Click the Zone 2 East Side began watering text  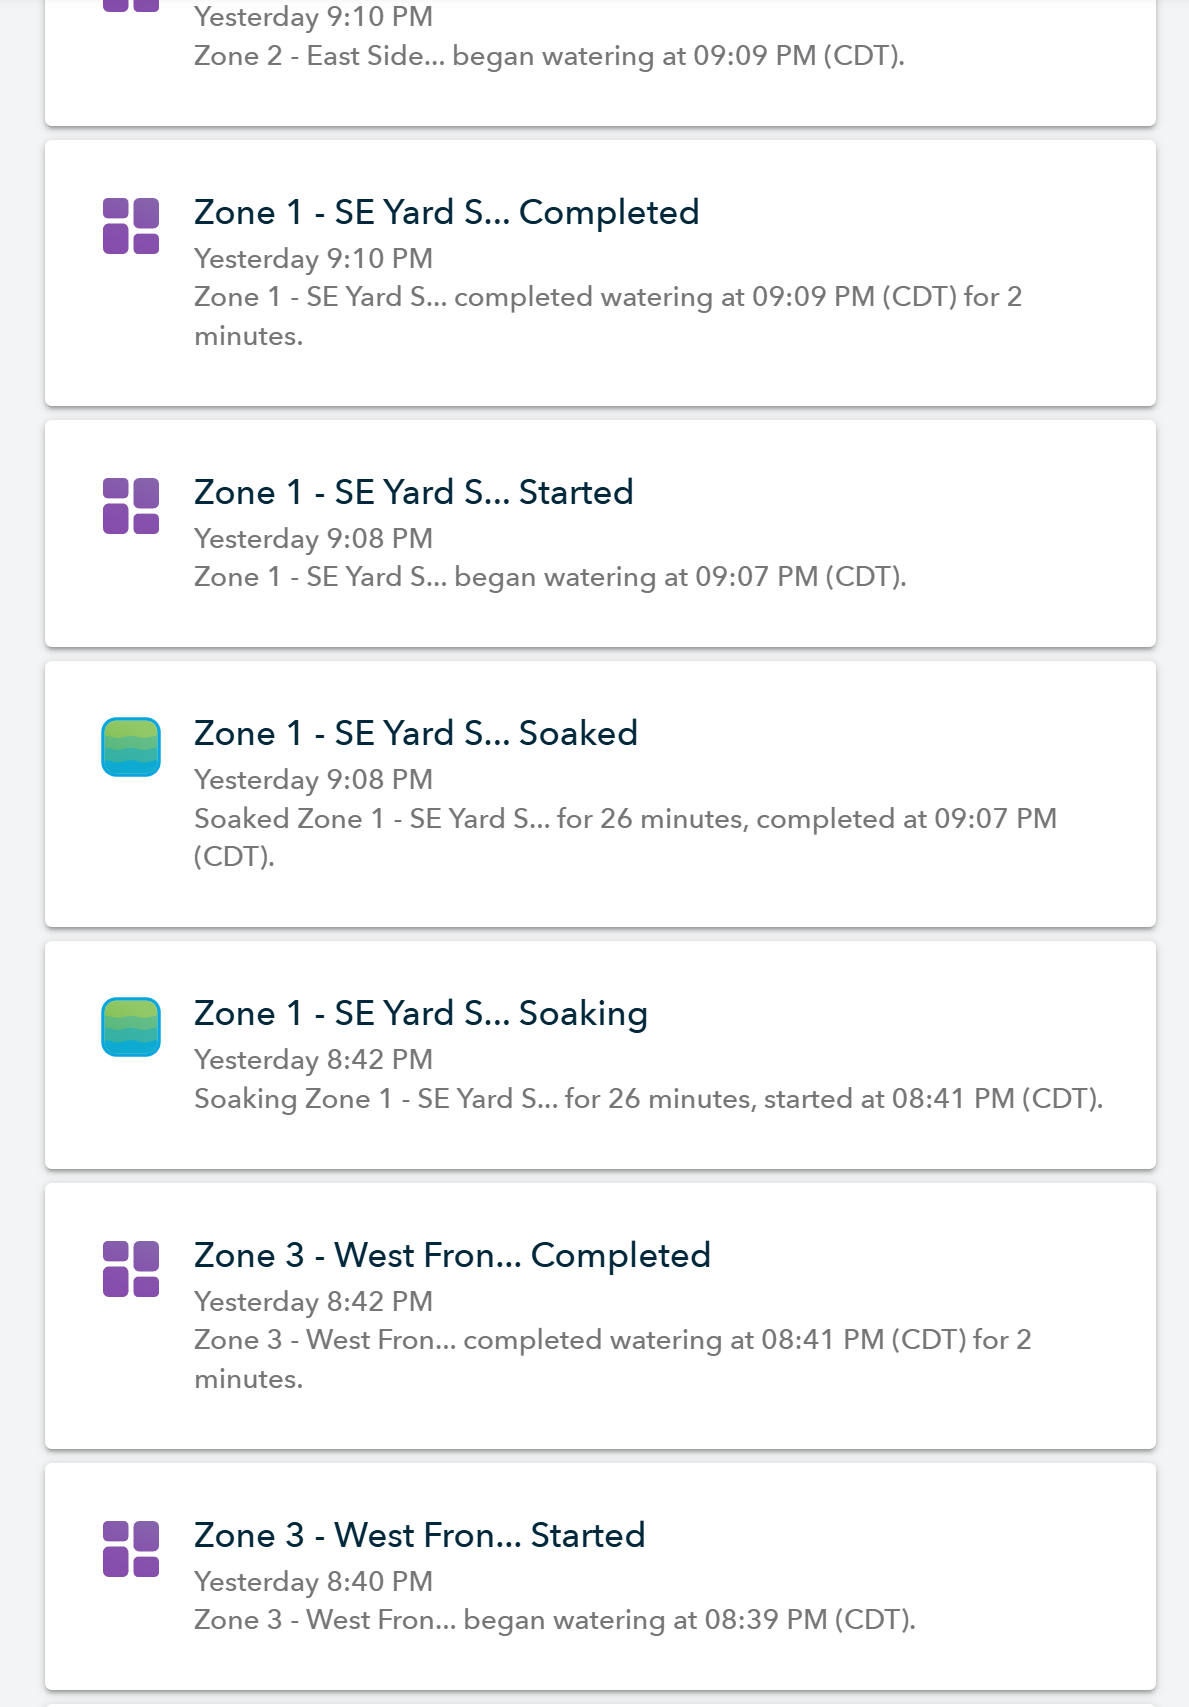[x=549, y=56]
